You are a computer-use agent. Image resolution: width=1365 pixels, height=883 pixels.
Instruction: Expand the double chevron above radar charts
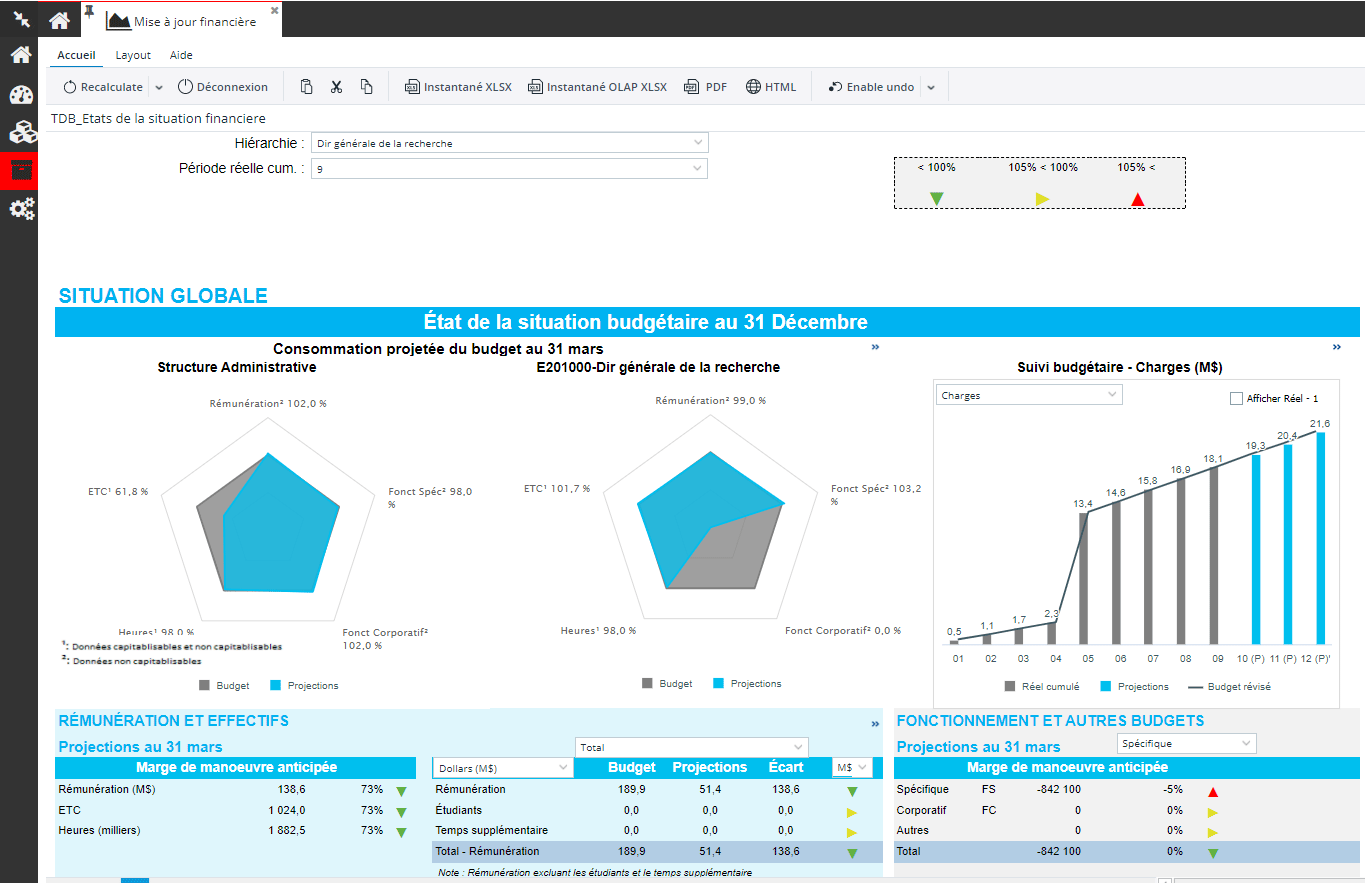[x=875, y=347]
